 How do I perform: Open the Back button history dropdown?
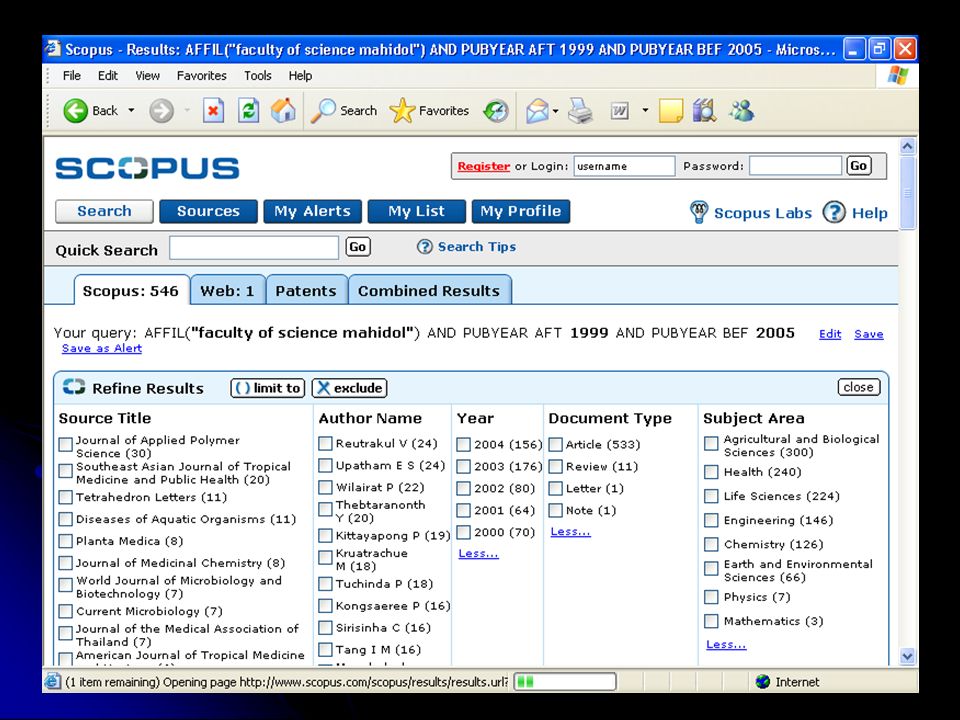point(131,111)
